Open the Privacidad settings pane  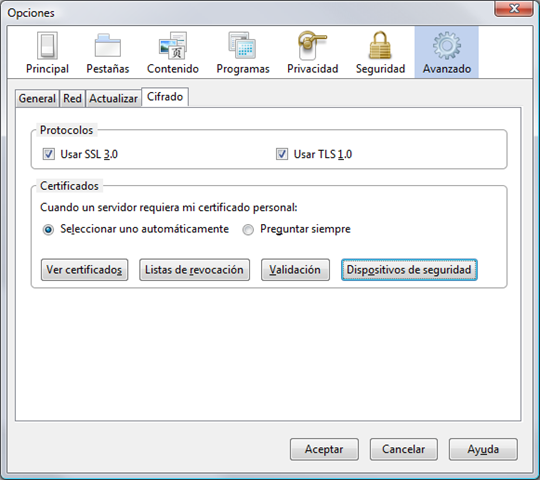pos(312,53)
